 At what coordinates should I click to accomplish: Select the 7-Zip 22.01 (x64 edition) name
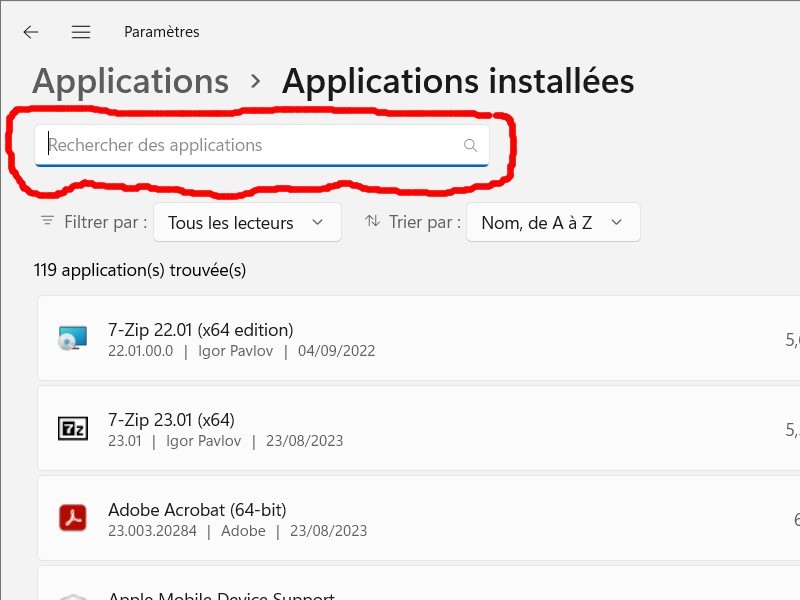(200, 330)
